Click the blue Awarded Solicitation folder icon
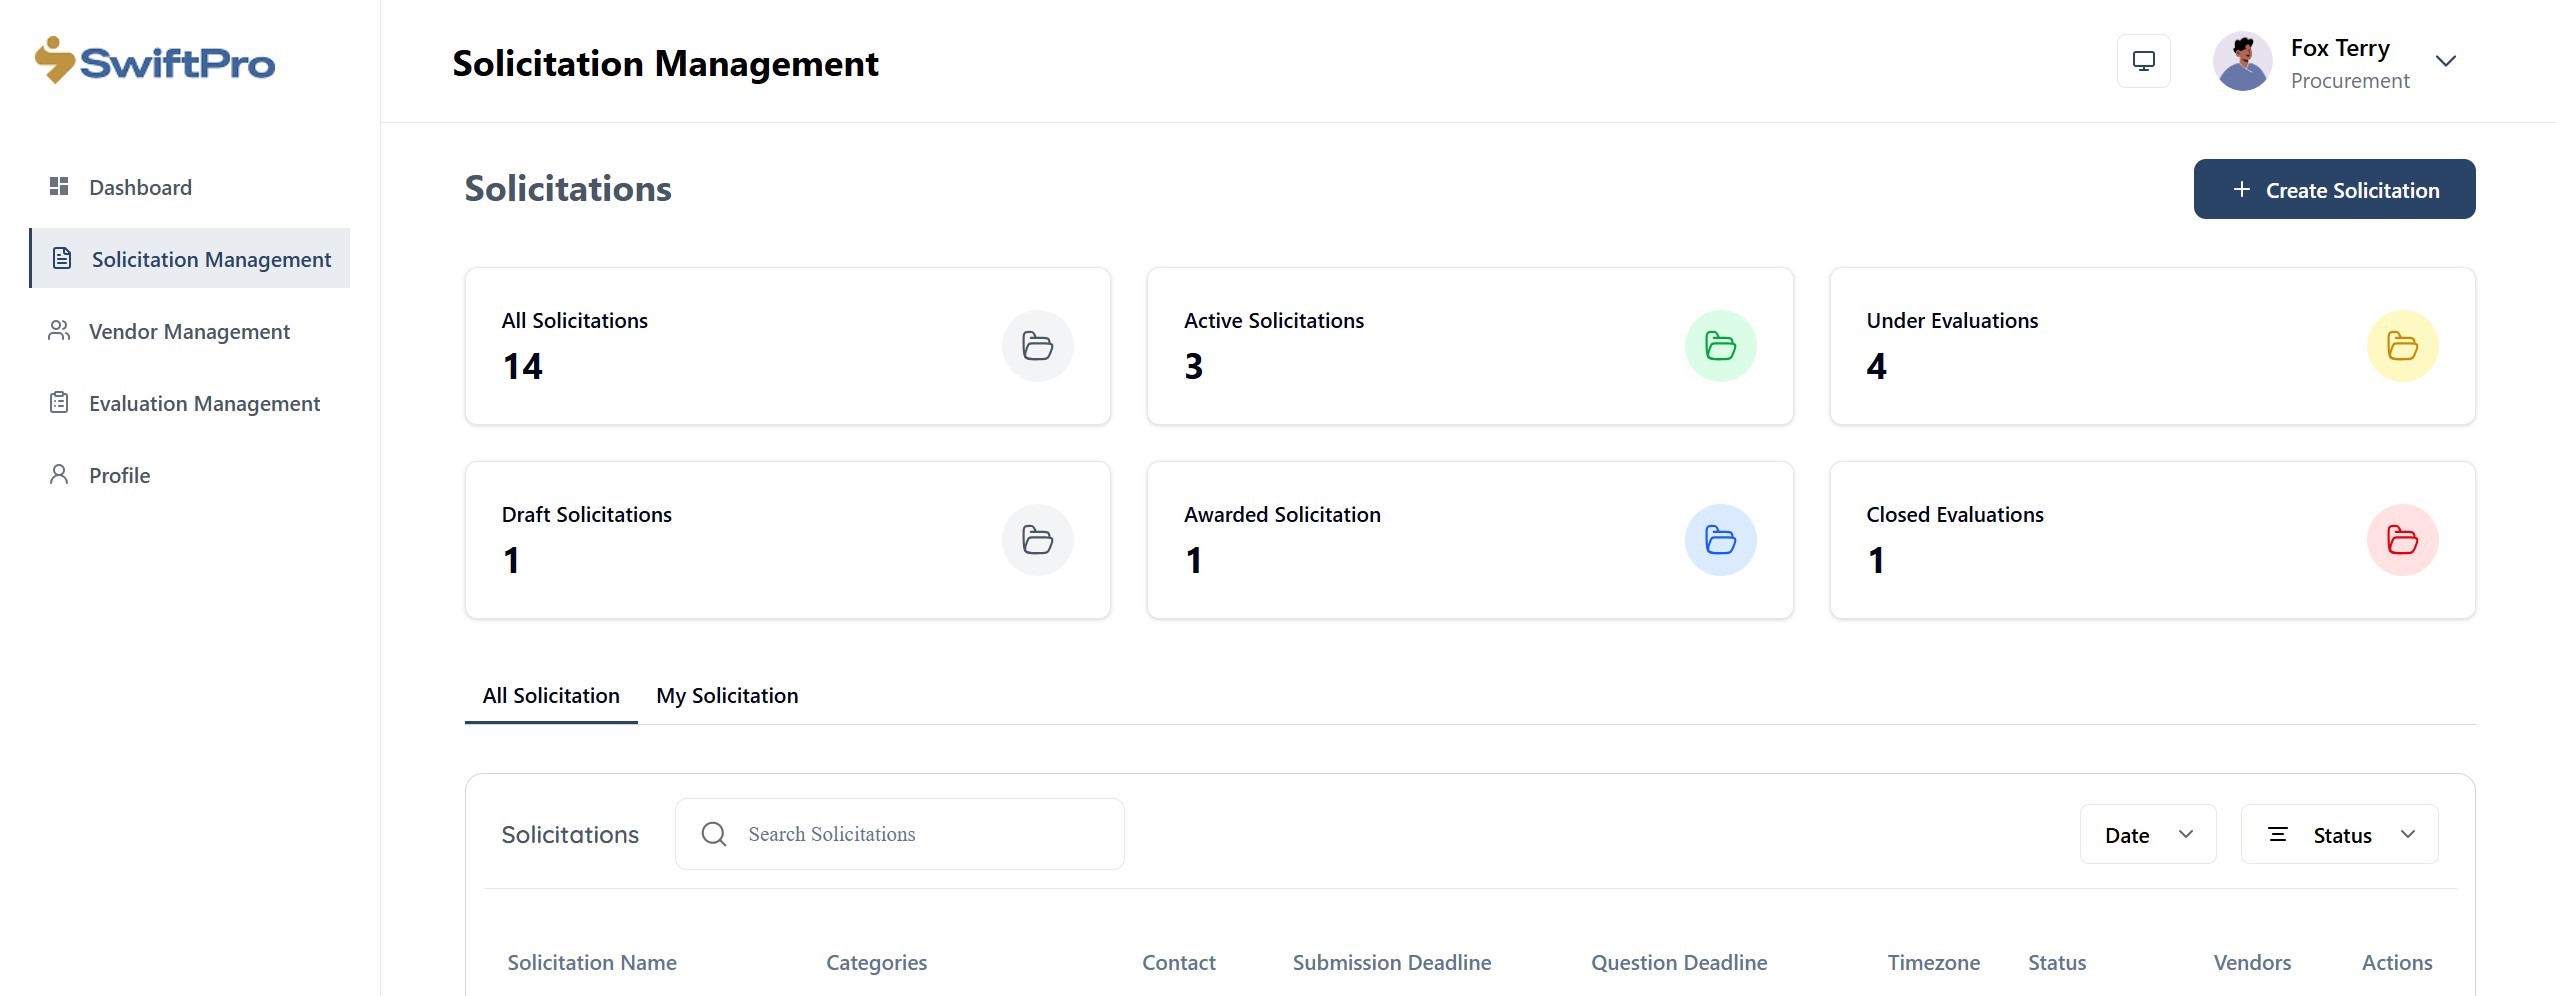Screen dimensions: 2556x996 click(x=1719, y=540)
